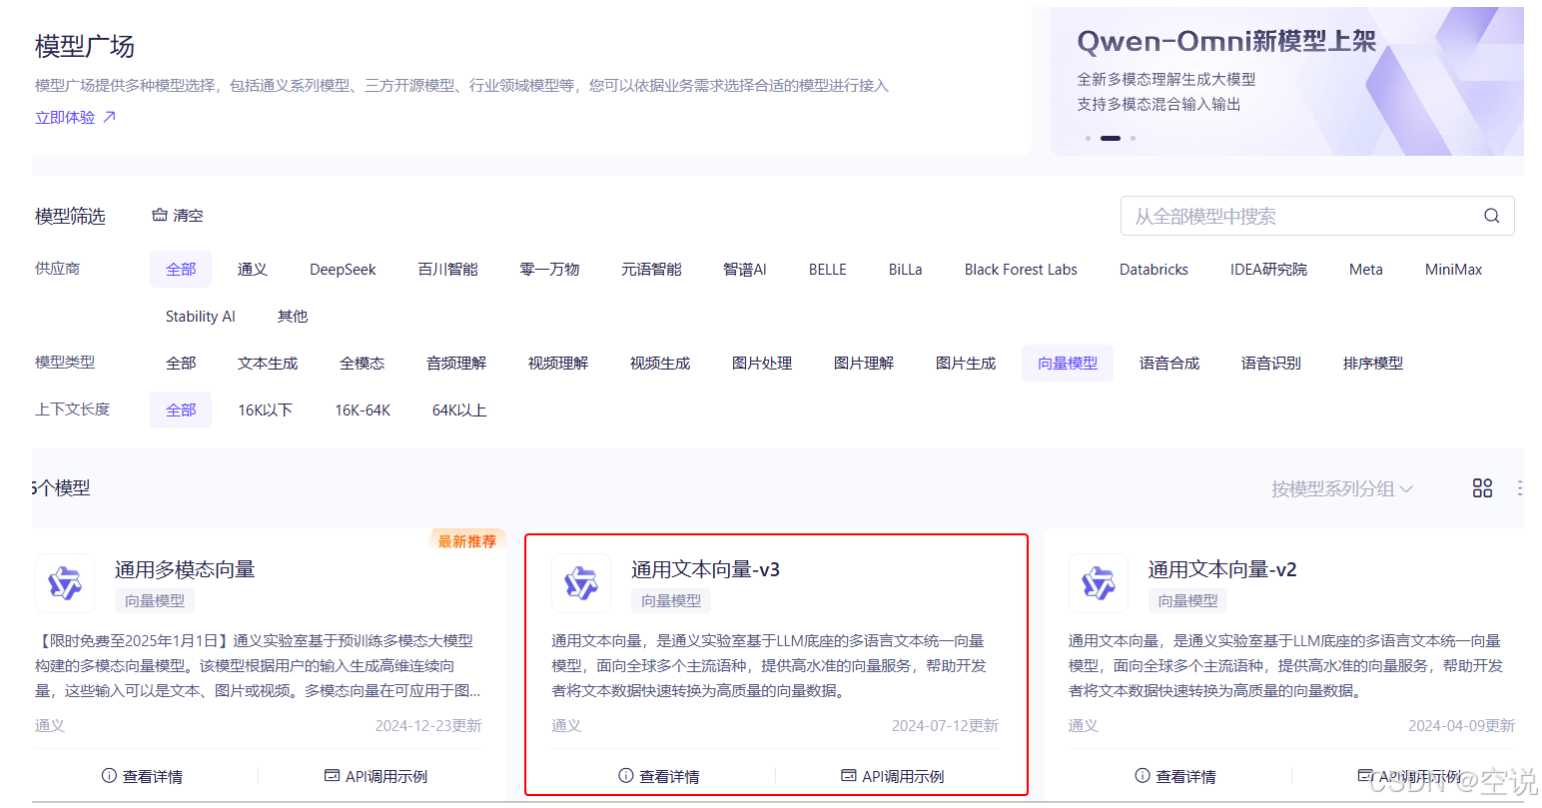Select 图片生成 model type
Viewport: 1542px width, 808px height.
pos(966,363)
